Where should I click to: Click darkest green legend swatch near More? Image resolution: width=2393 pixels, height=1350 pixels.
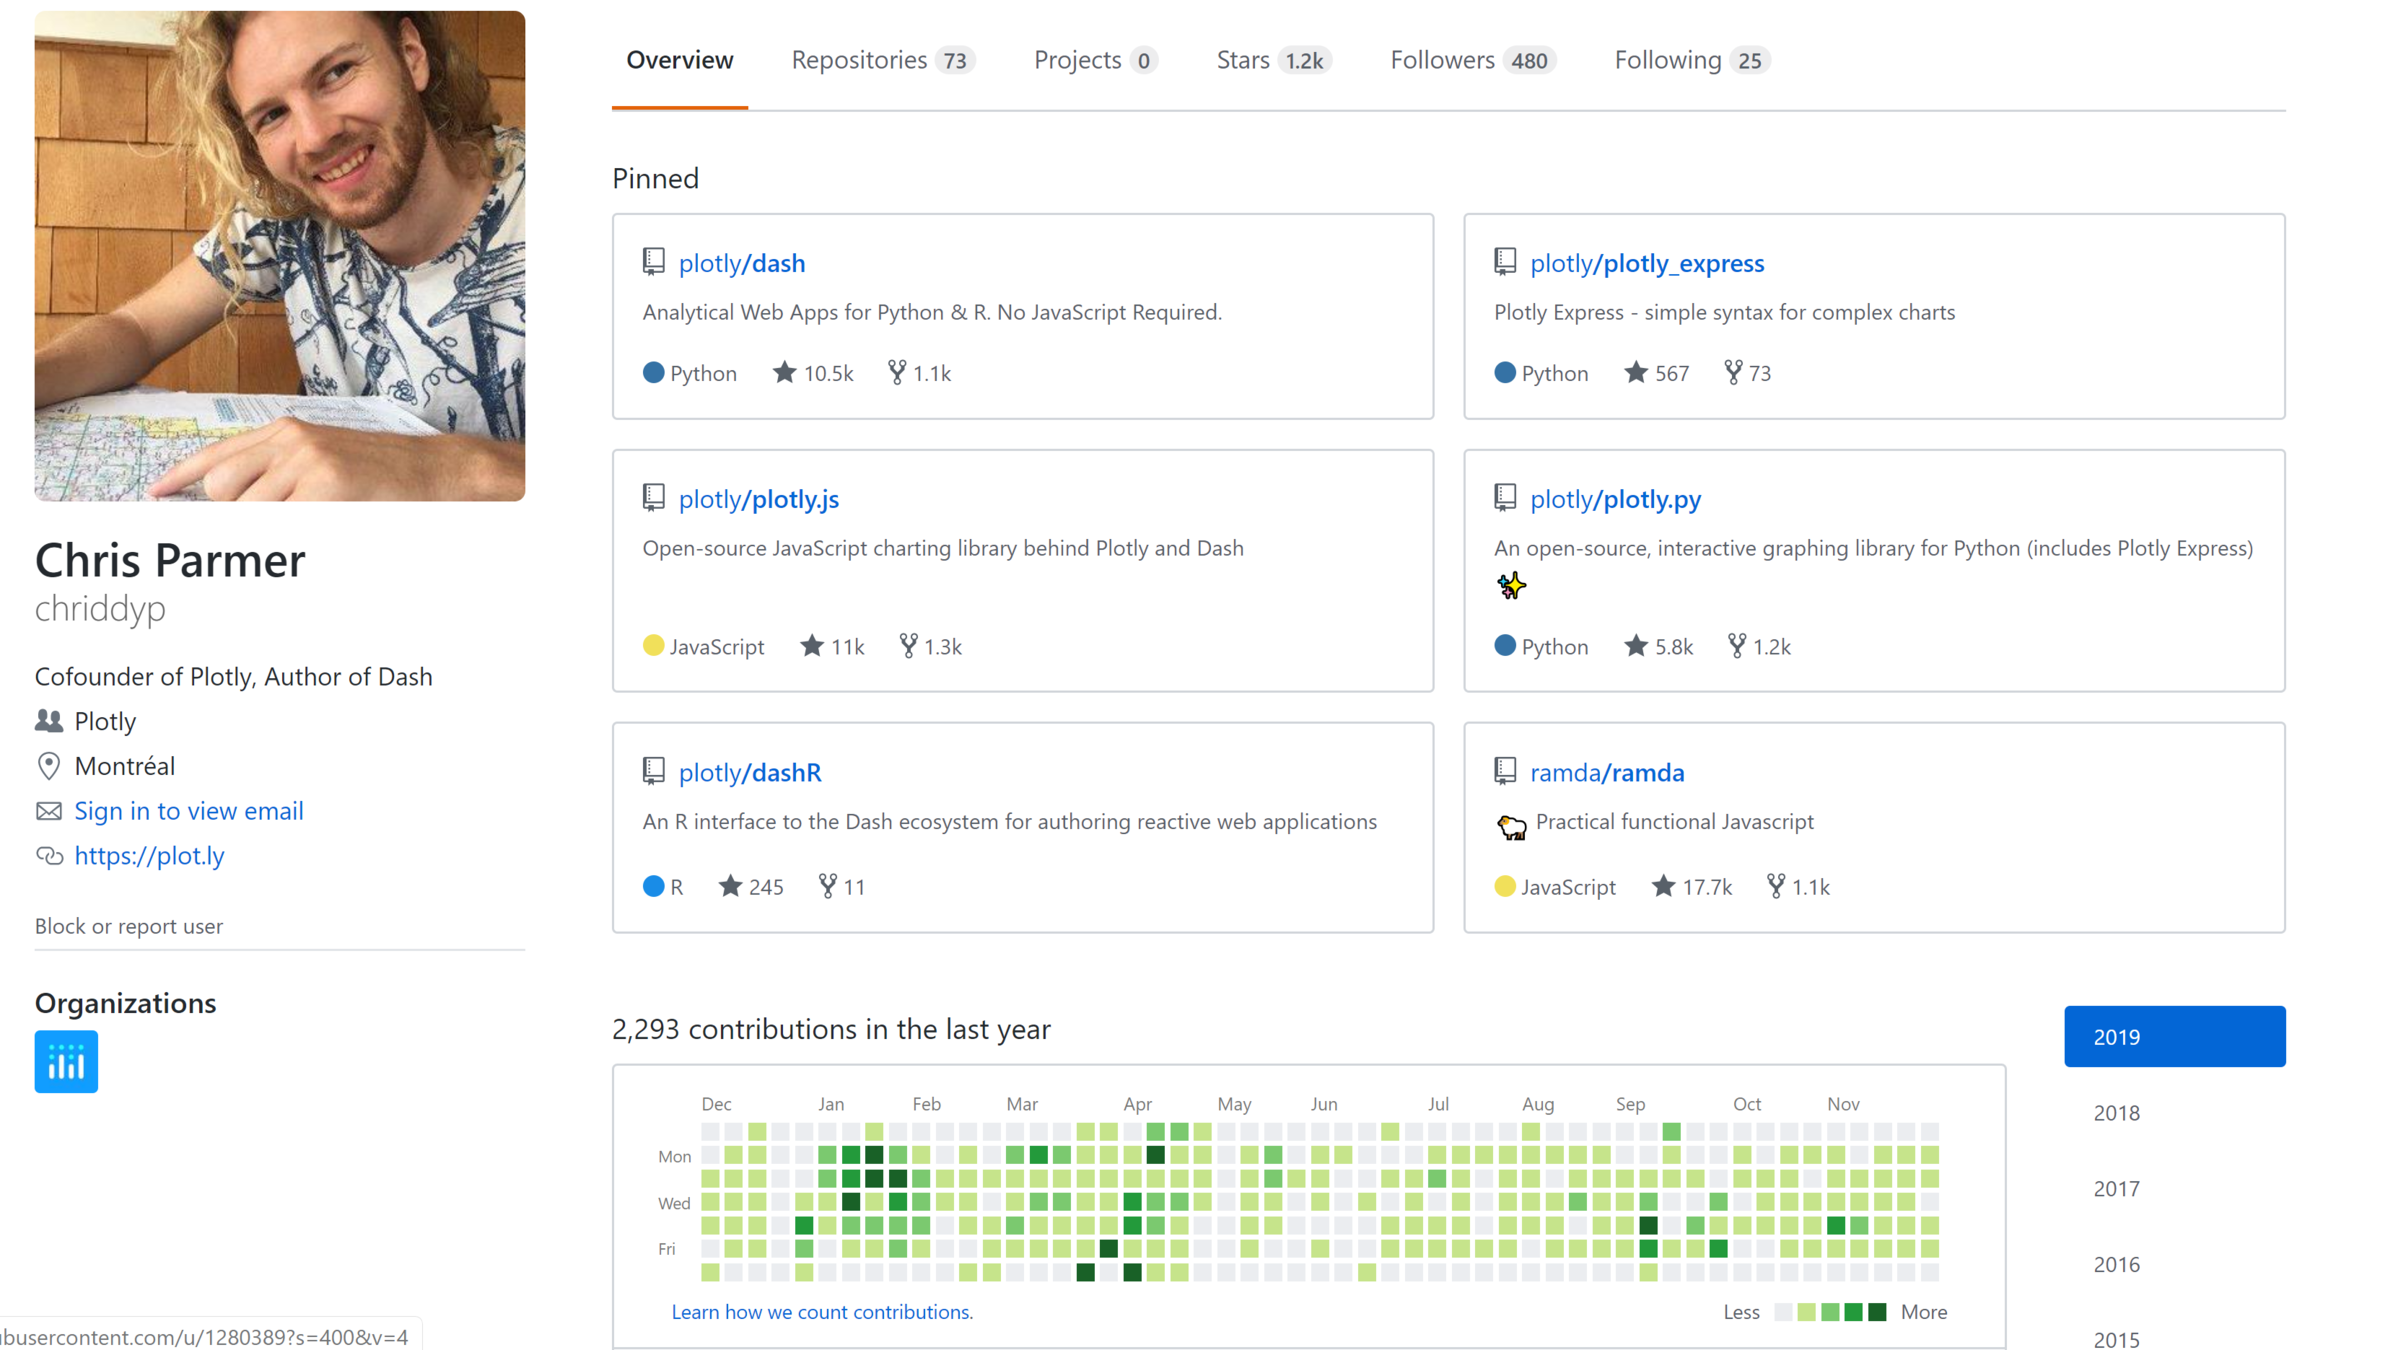tap(1877, 1312)
